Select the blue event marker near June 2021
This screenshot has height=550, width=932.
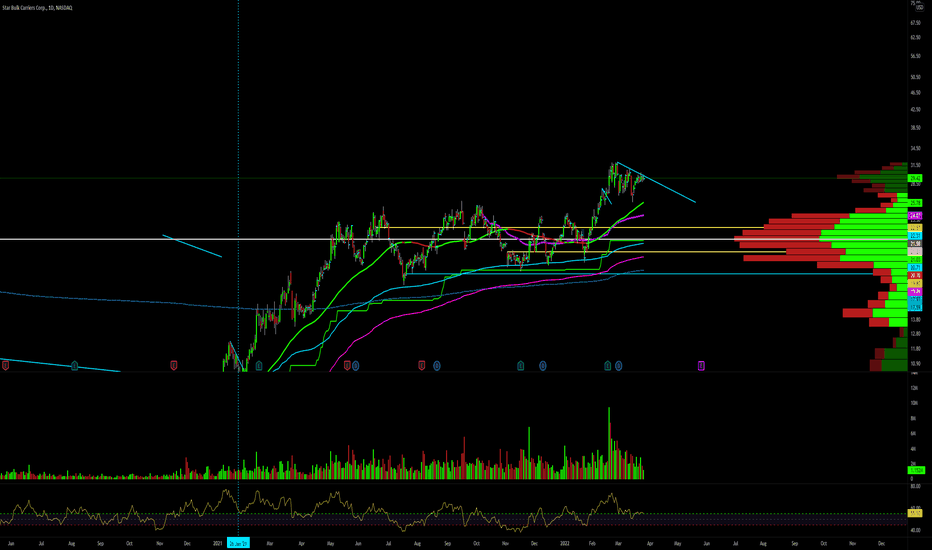[x=355, y=366]
